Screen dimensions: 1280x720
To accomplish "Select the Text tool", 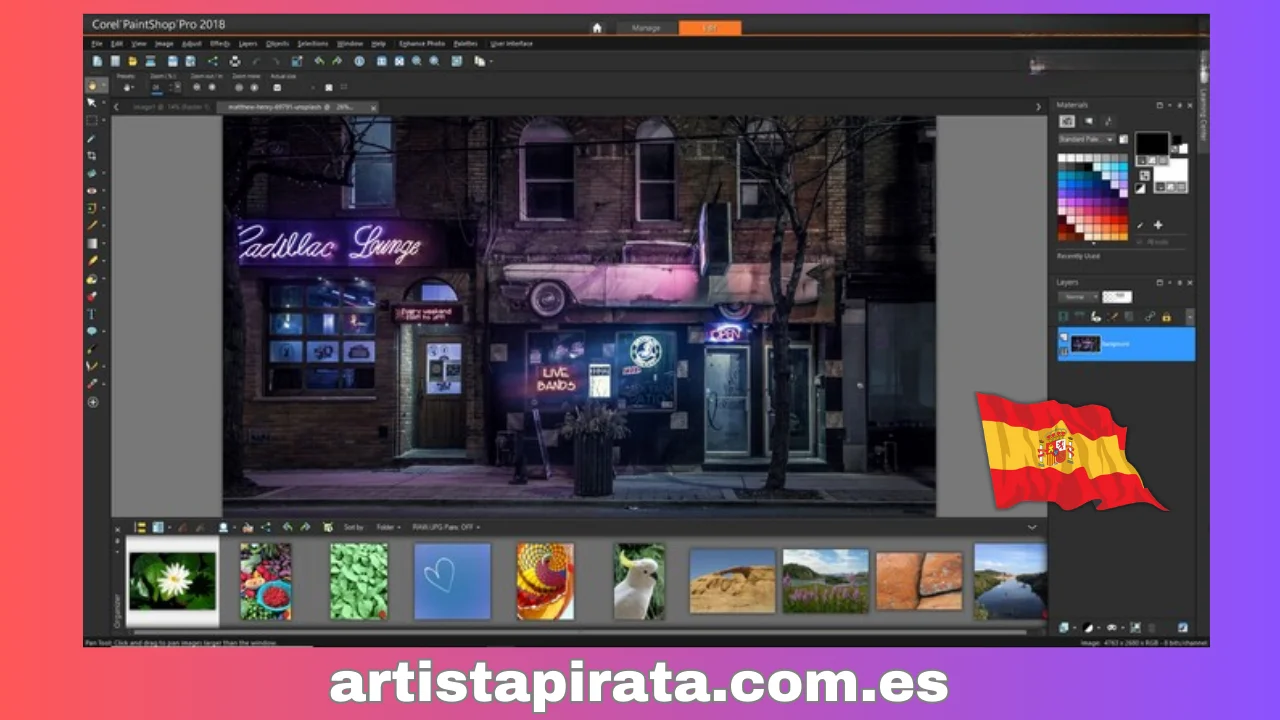I will pyautogui.click(x=92, y=314).
